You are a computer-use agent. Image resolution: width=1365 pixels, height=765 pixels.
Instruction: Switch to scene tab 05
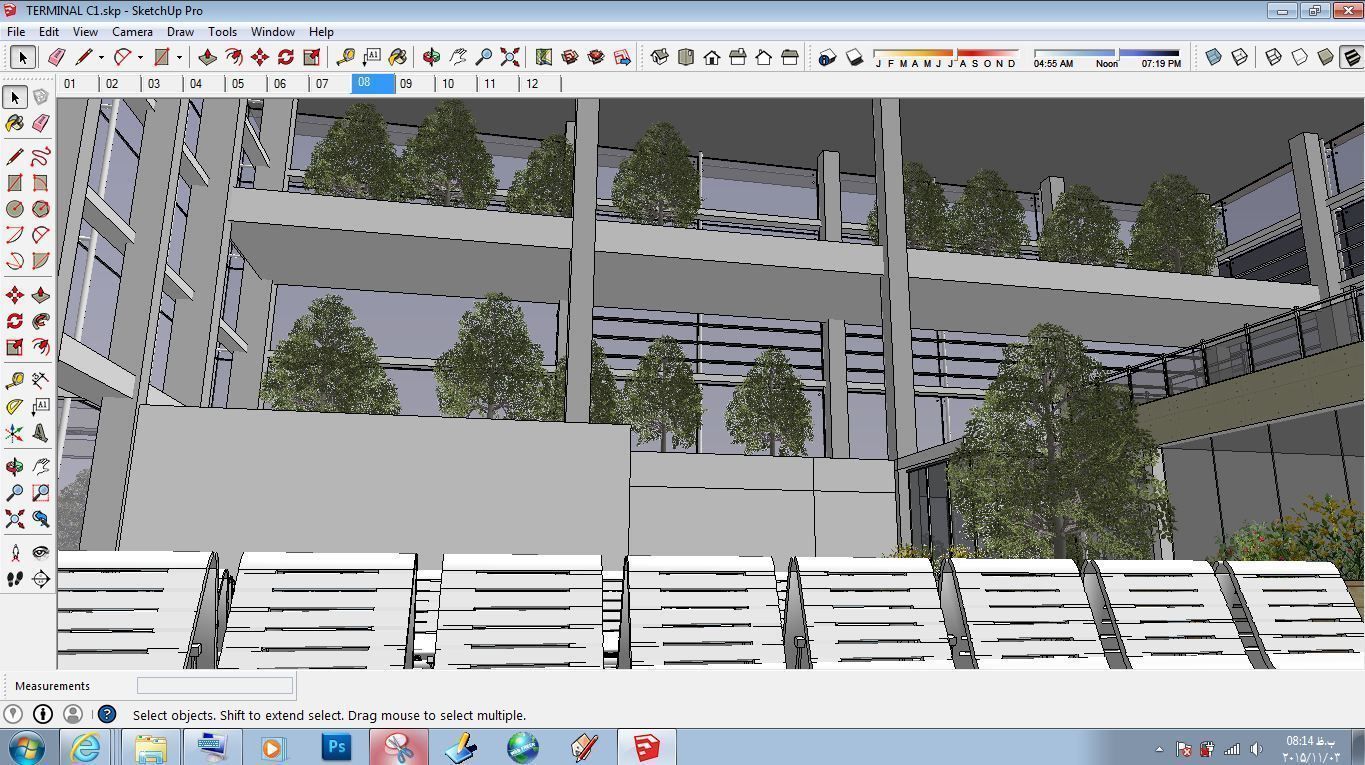(x=238, y=84)
